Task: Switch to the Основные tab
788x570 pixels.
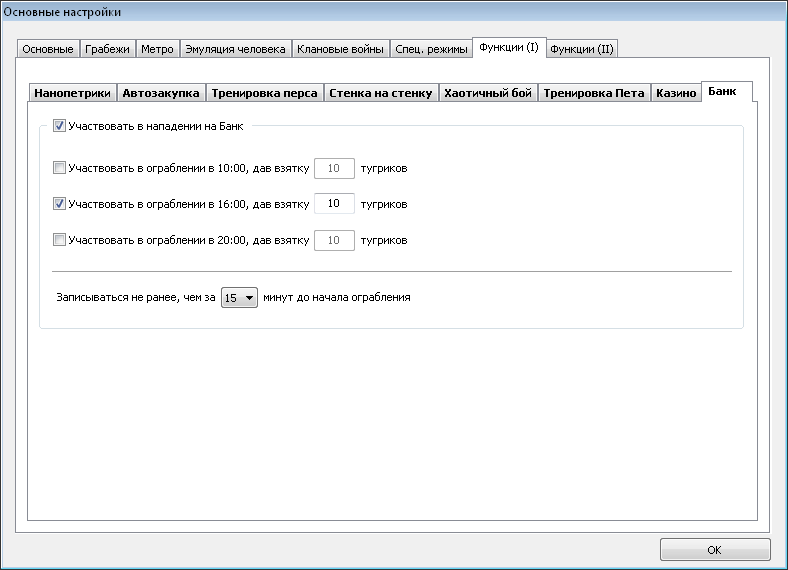Action: [48, 49]
